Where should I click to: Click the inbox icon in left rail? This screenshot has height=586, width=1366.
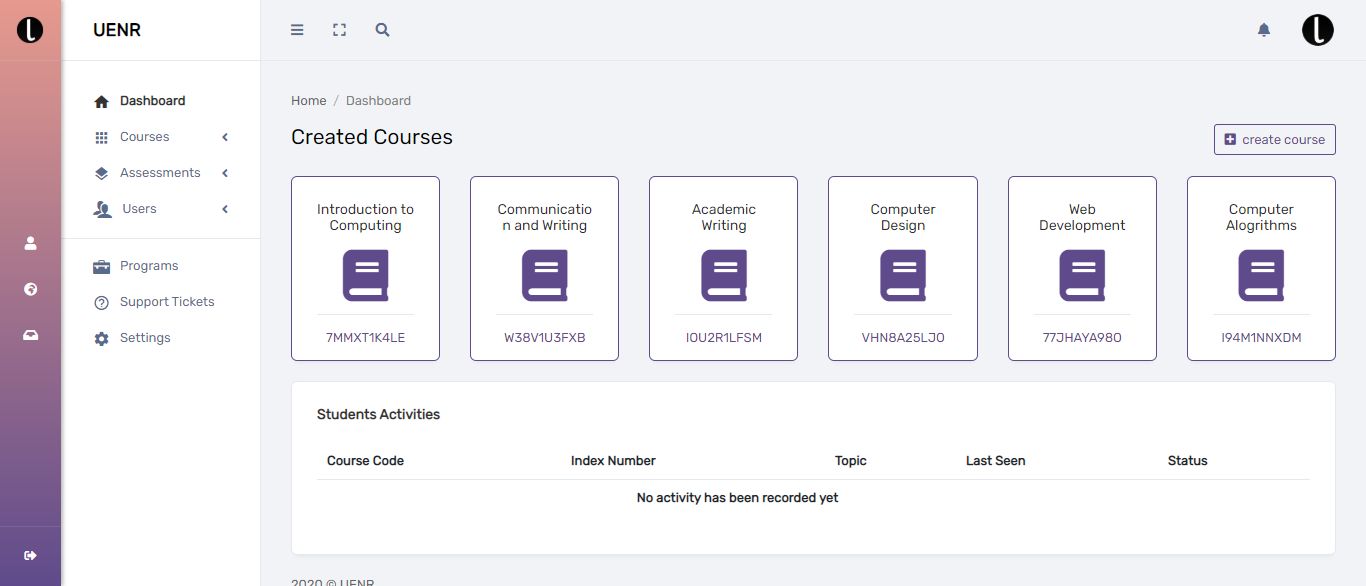pyautogui.click(x=30, y=335)
